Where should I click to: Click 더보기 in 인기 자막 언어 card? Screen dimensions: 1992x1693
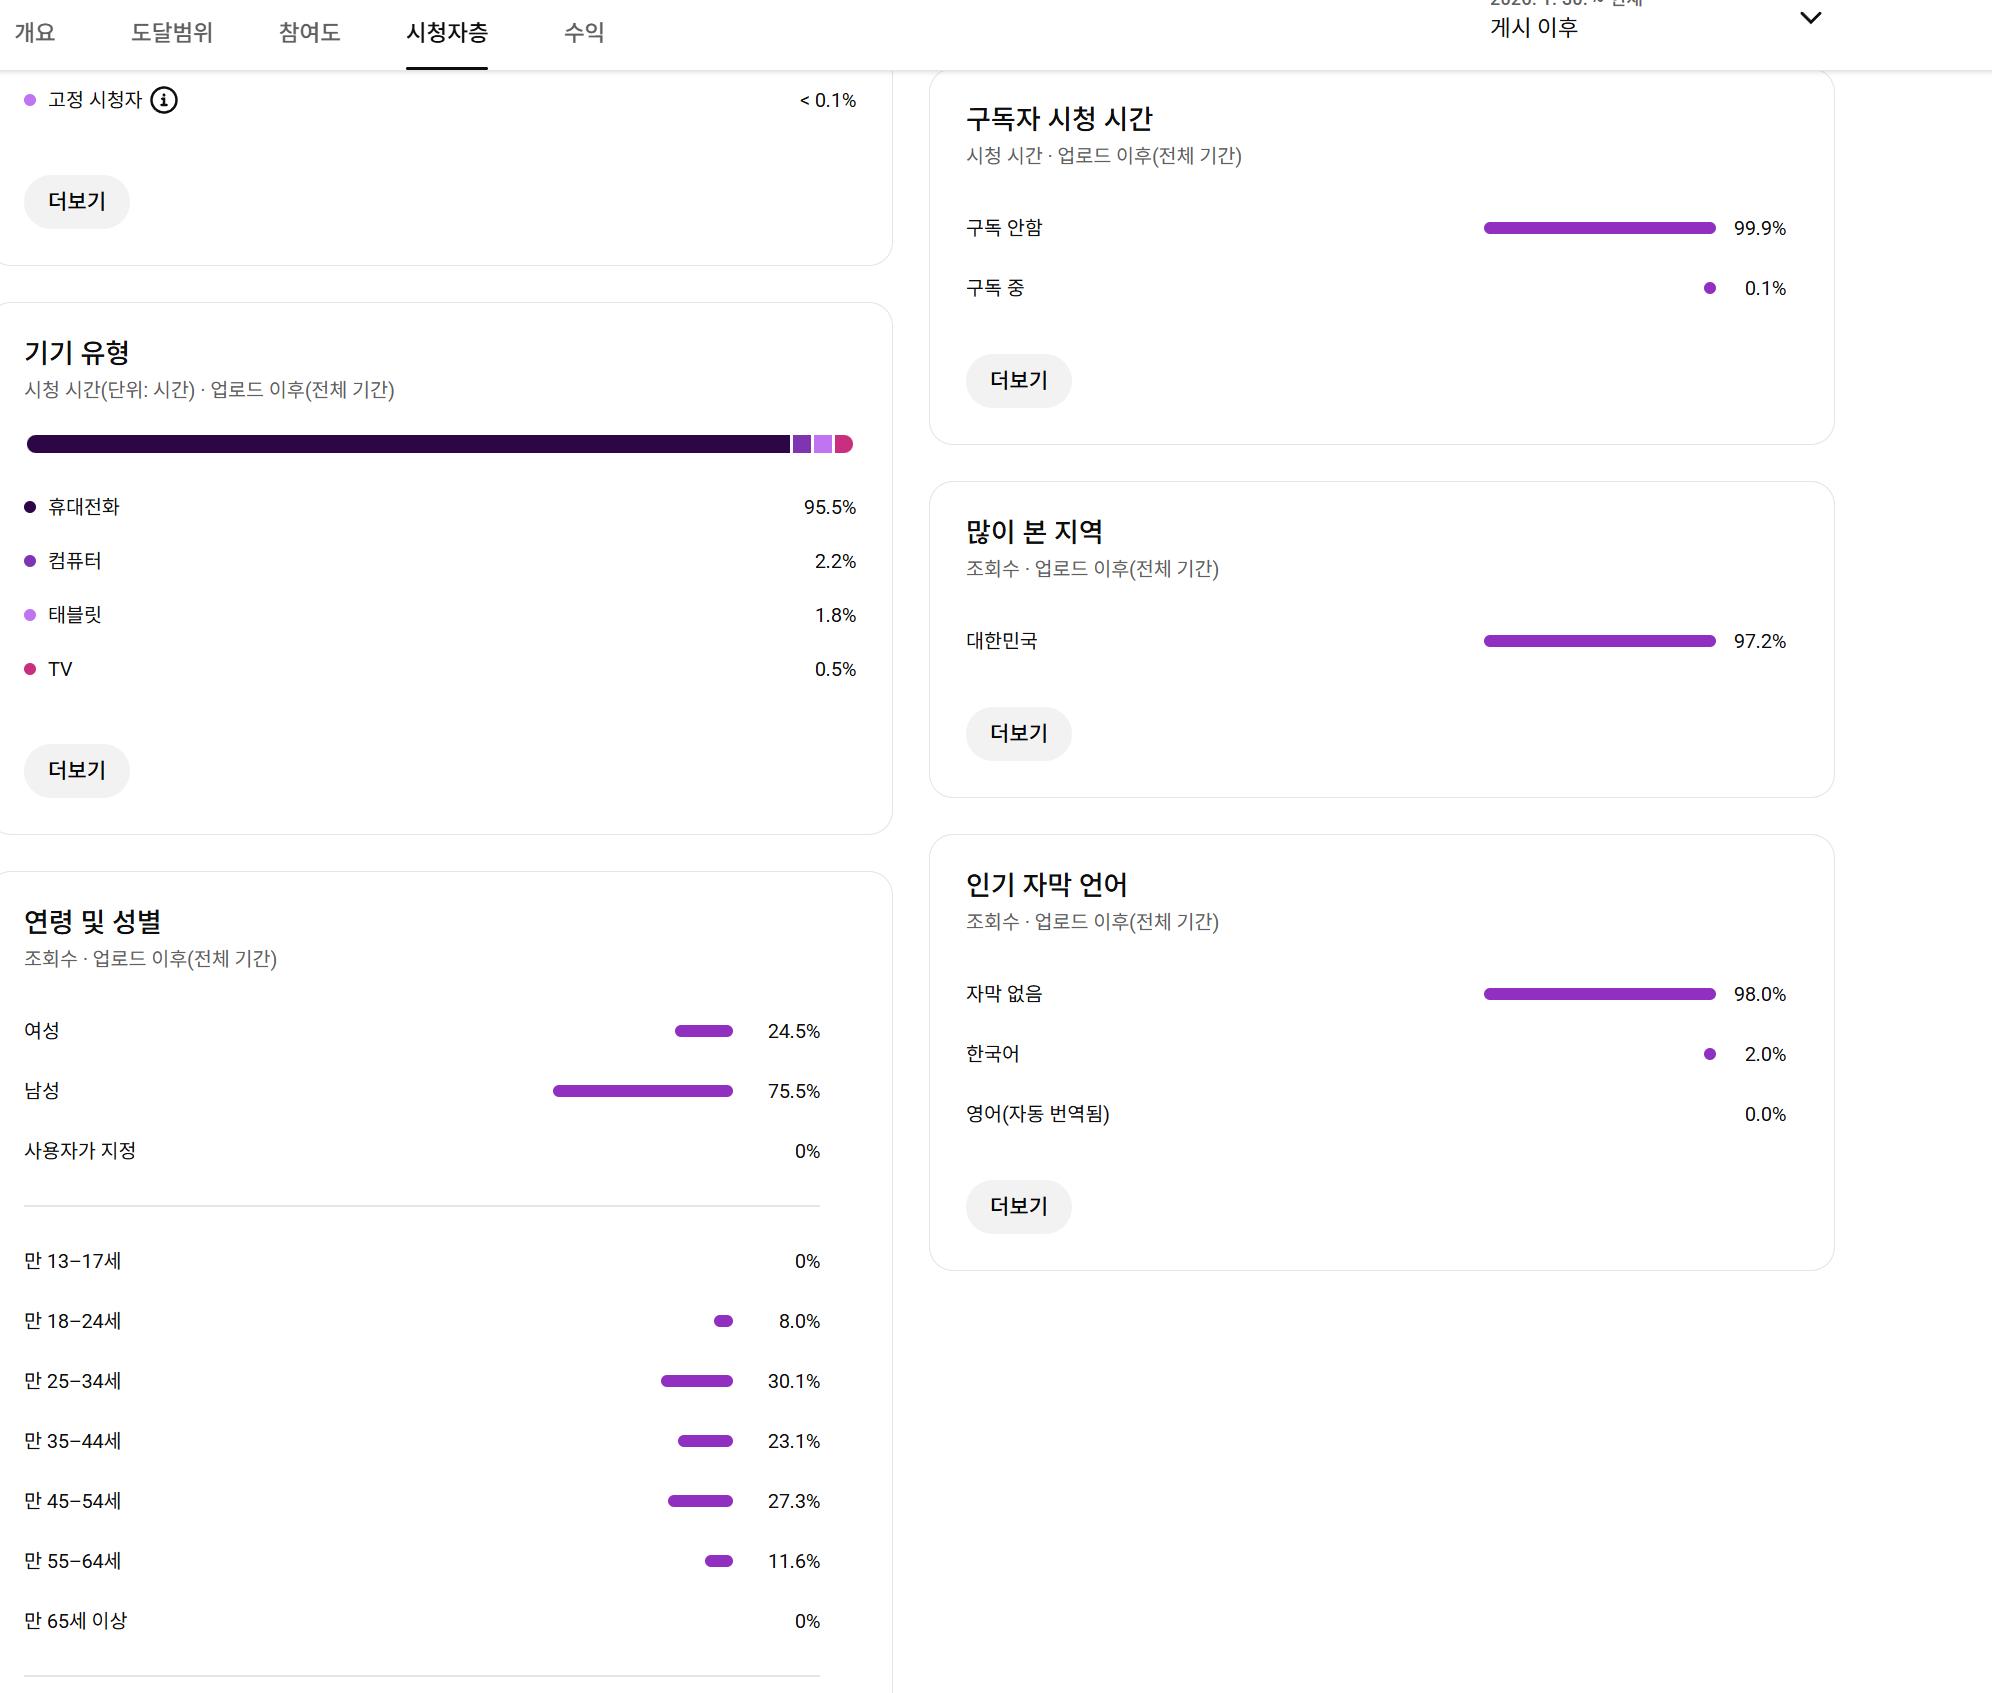point(1018,1206)
